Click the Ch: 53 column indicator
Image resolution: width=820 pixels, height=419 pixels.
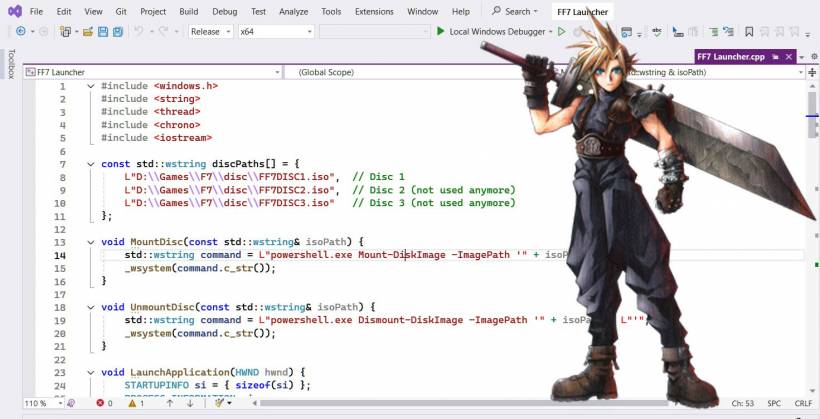click(x=742, y=403)
